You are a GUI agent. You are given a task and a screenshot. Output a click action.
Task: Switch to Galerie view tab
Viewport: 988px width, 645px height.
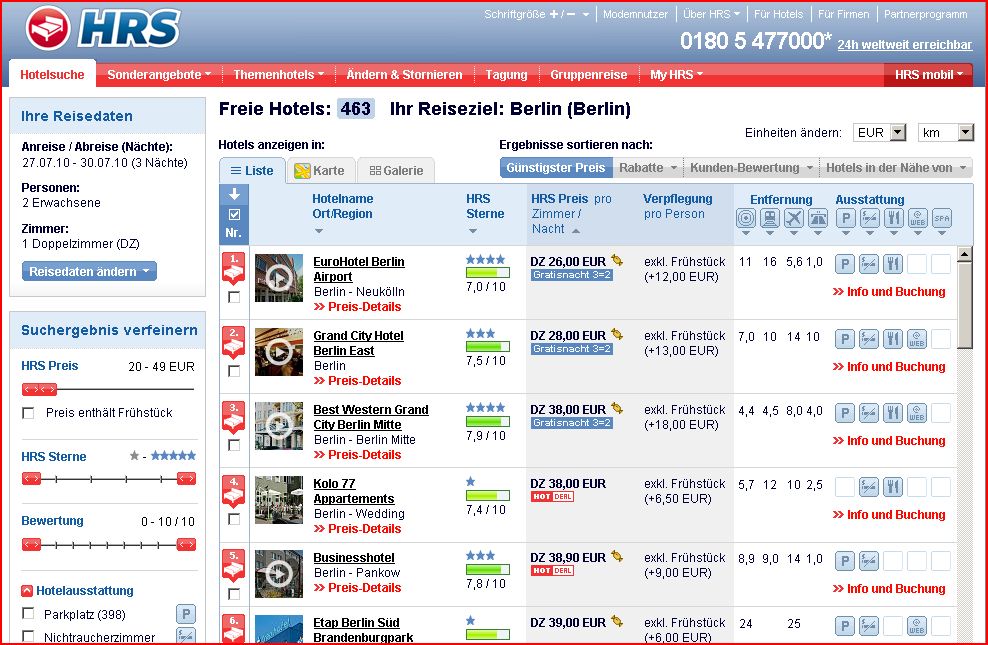click(396, 171)
